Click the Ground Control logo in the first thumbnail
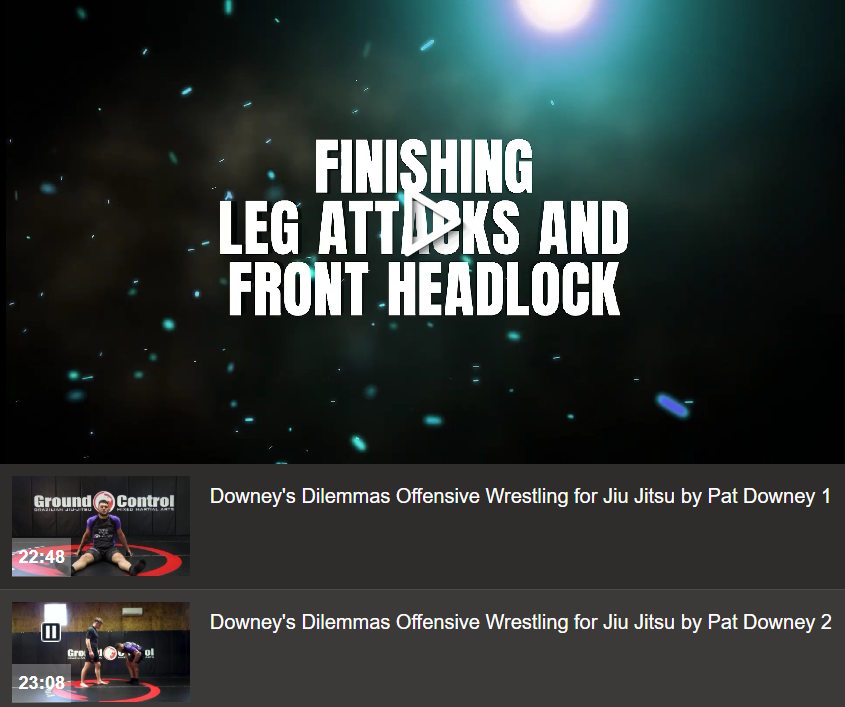 click(104, 502)
